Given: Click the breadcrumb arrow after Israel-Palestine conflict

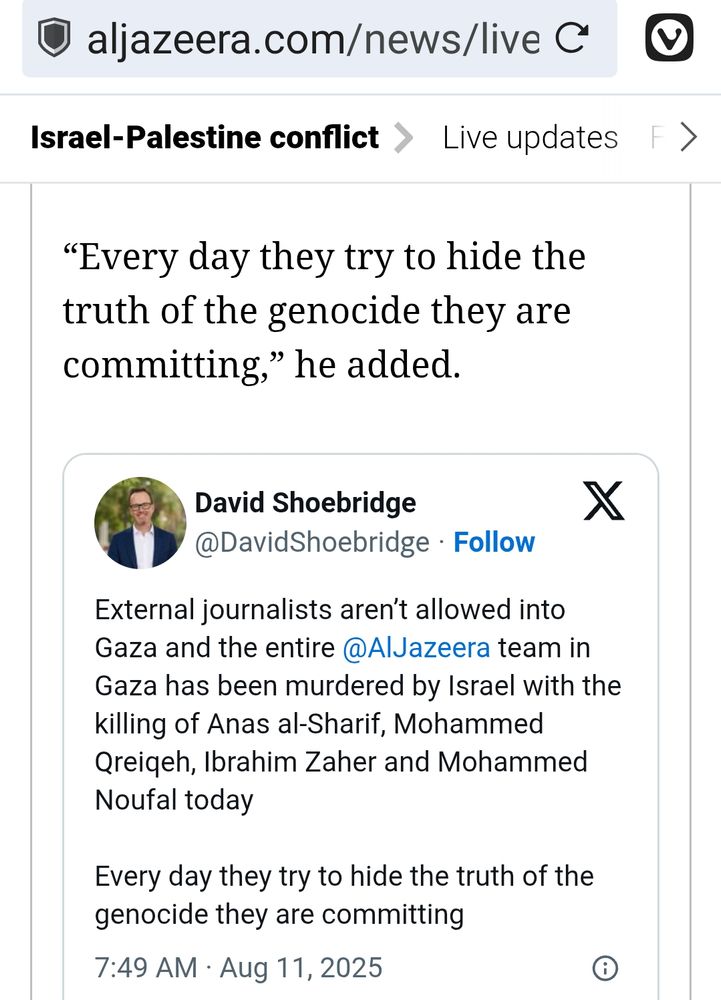Looking at the screenshot, I should coord(404,137).
